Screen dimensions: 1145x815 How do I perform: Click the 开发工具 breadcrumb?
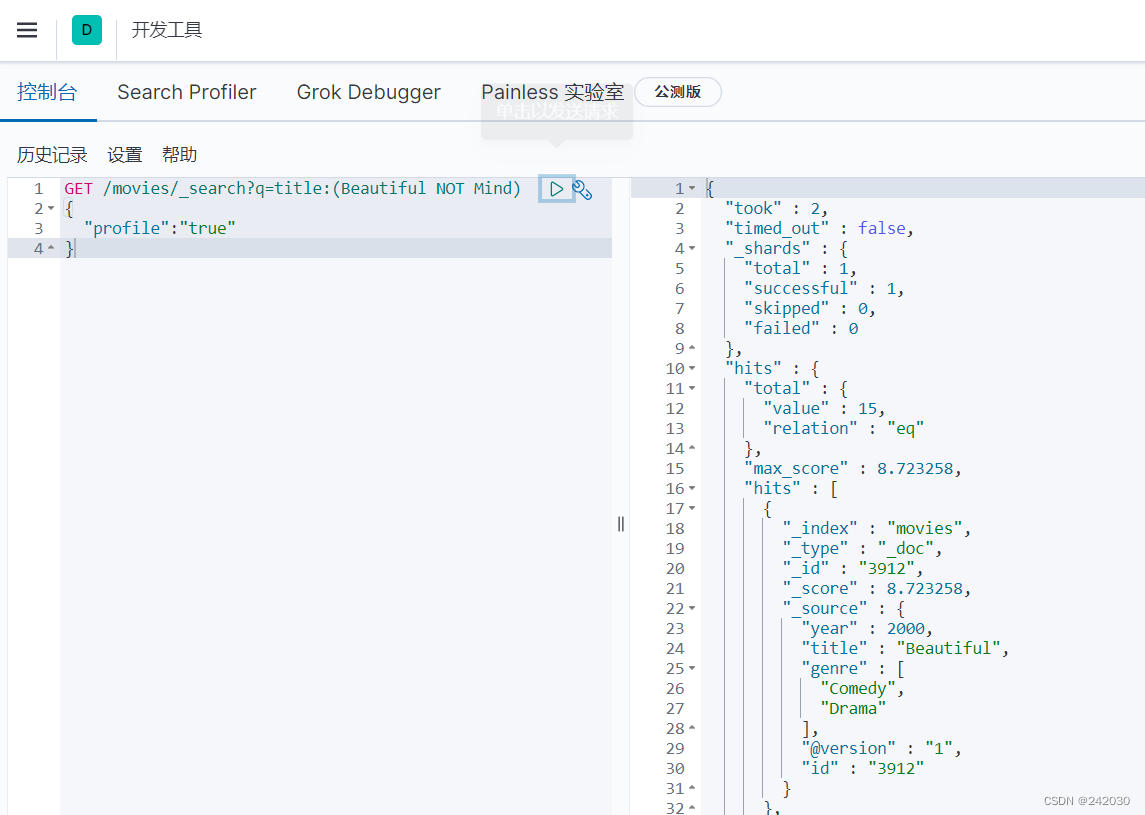(167, 30)
